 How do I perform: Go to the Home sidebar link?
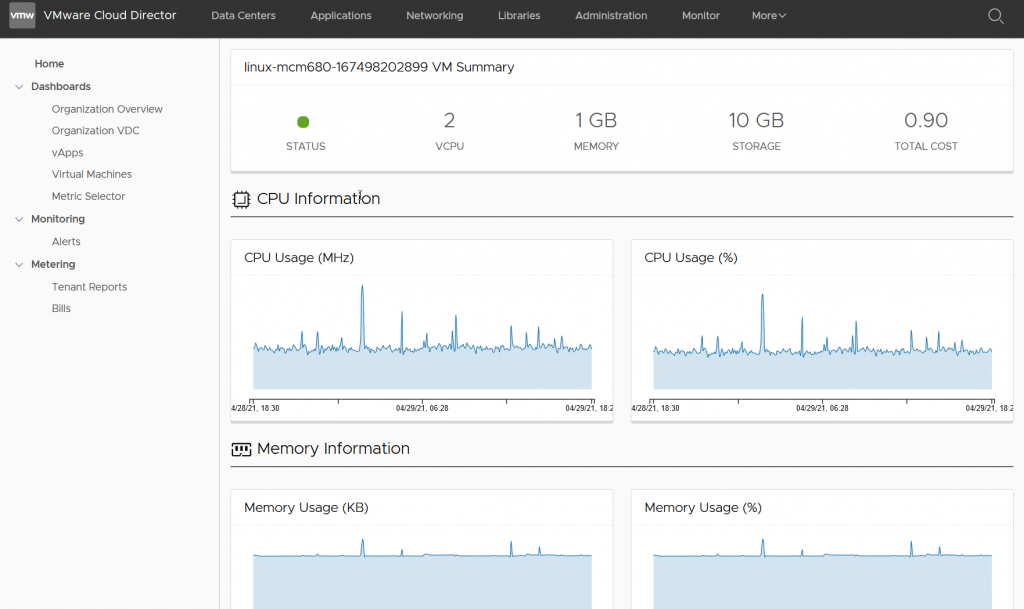point(49,64)
